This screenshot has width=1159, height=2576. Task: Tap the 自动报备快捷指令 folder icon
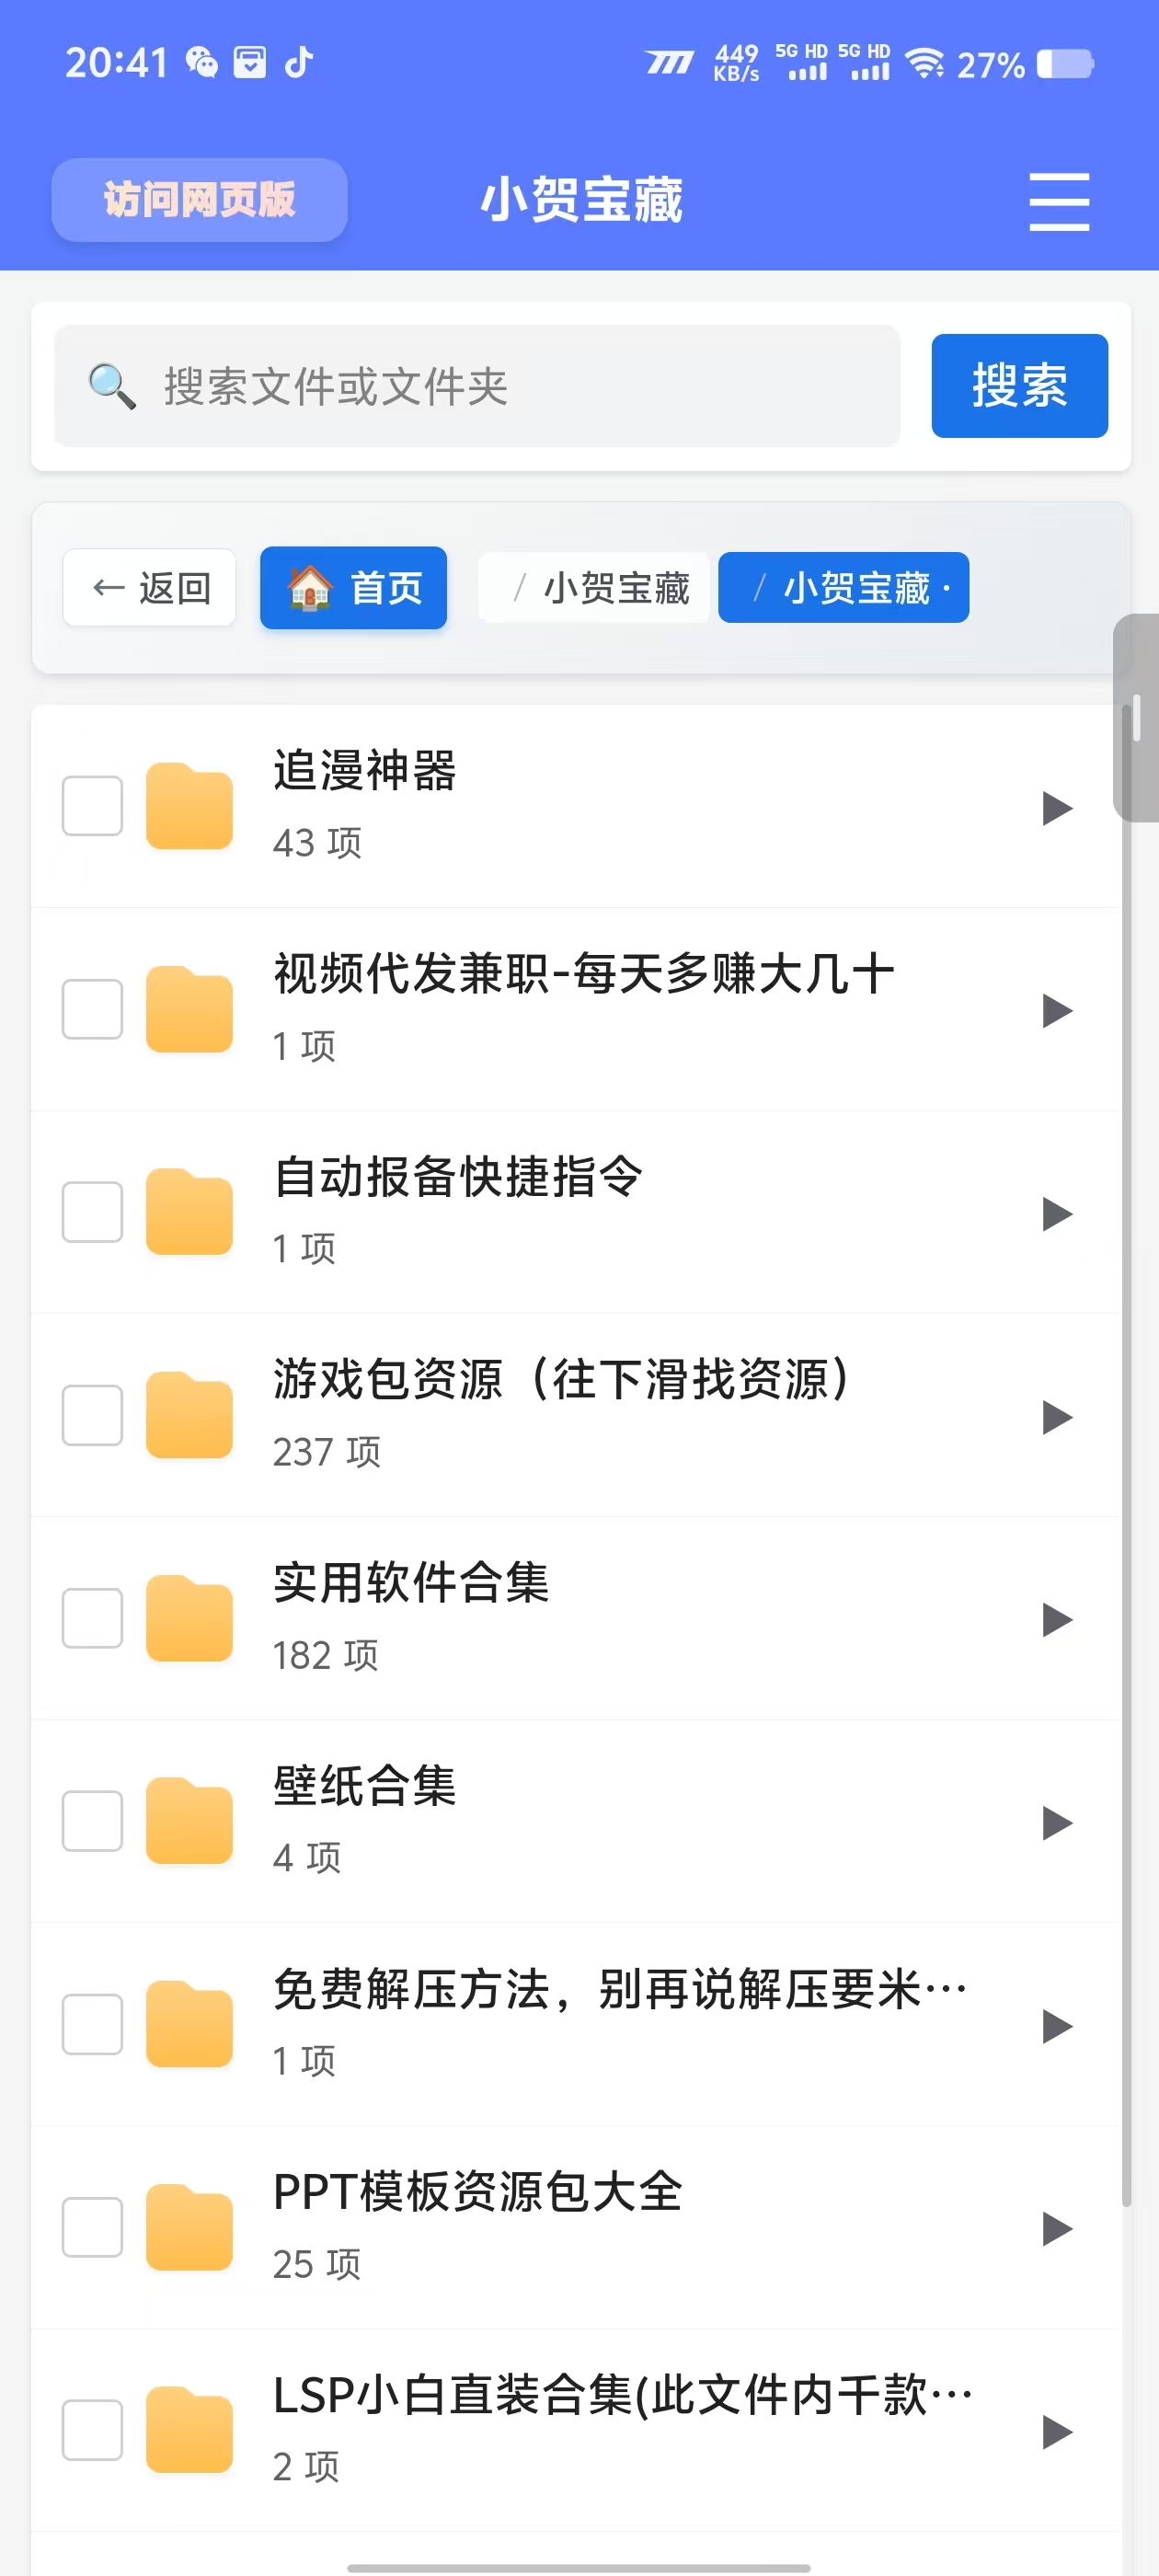(x=189, y=1212)
